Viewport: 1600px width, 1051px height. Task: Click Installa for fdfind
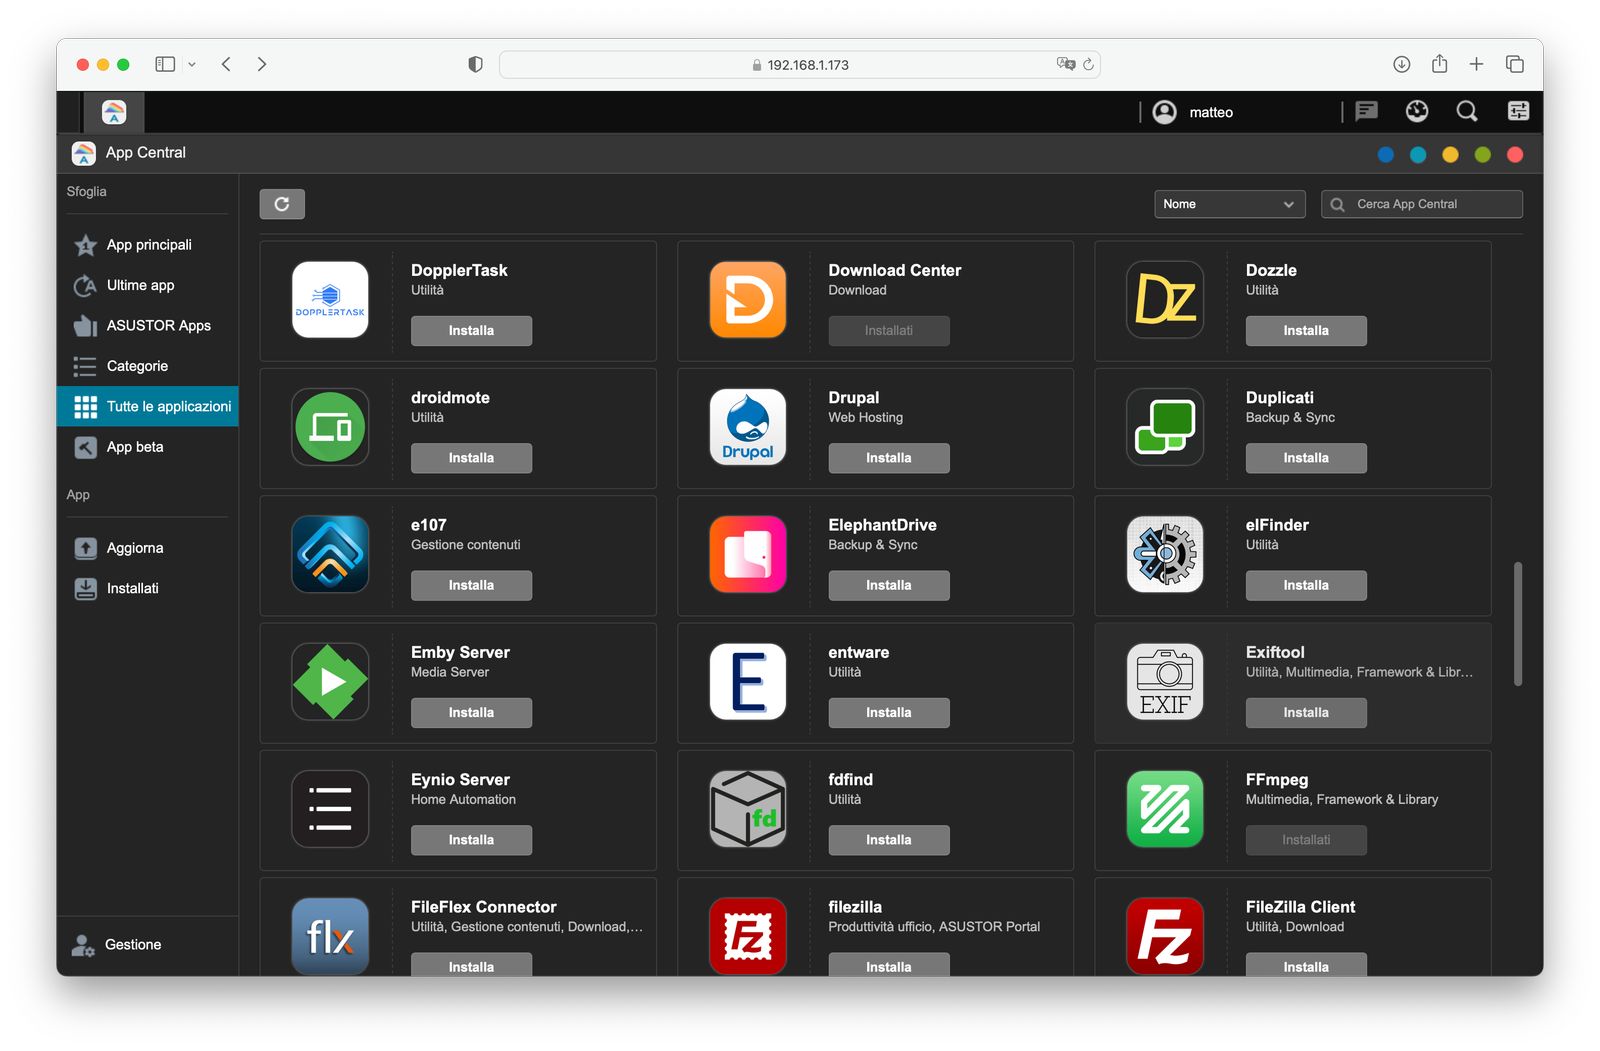click(x=889, y=840)
